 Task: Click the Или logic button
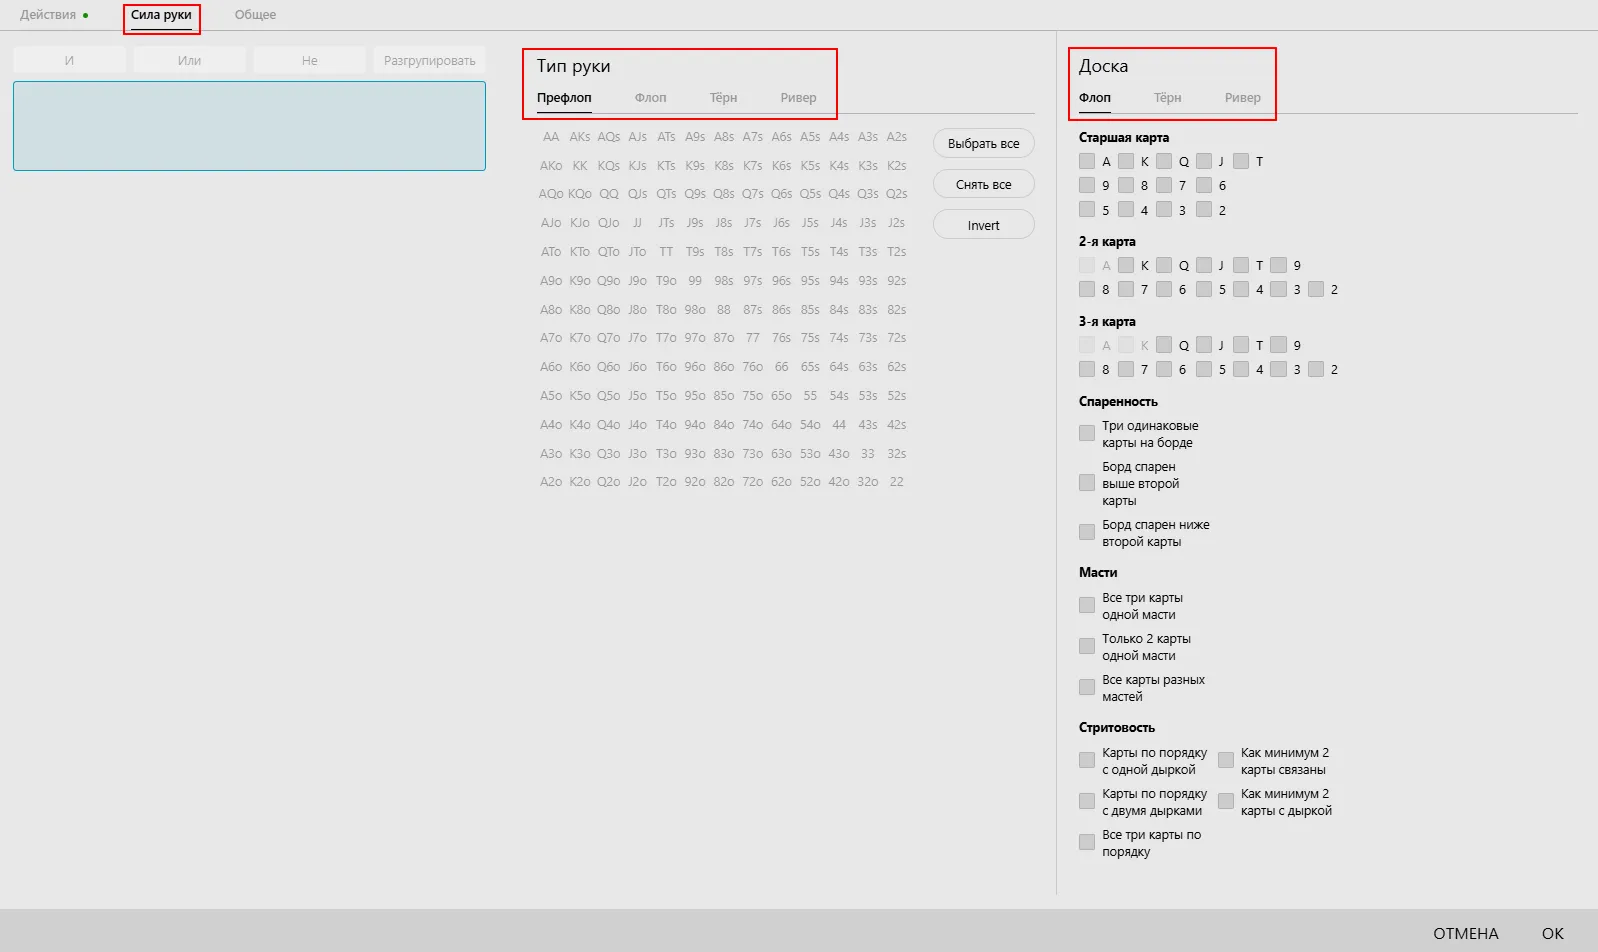tap(189, 61)
